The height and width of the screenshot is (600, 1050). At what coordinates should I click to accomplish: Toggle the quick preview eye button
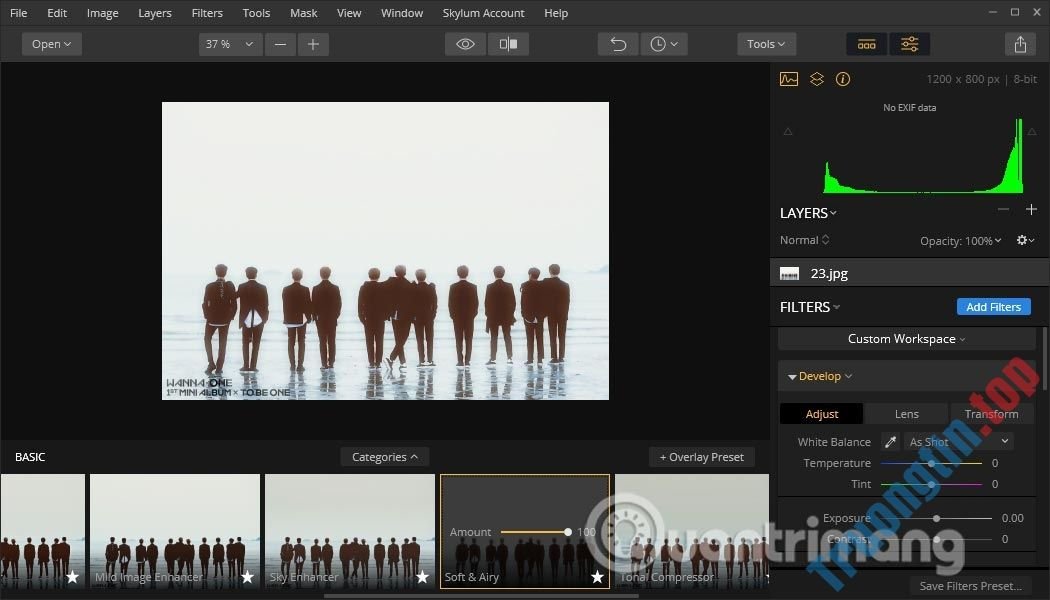465,44
